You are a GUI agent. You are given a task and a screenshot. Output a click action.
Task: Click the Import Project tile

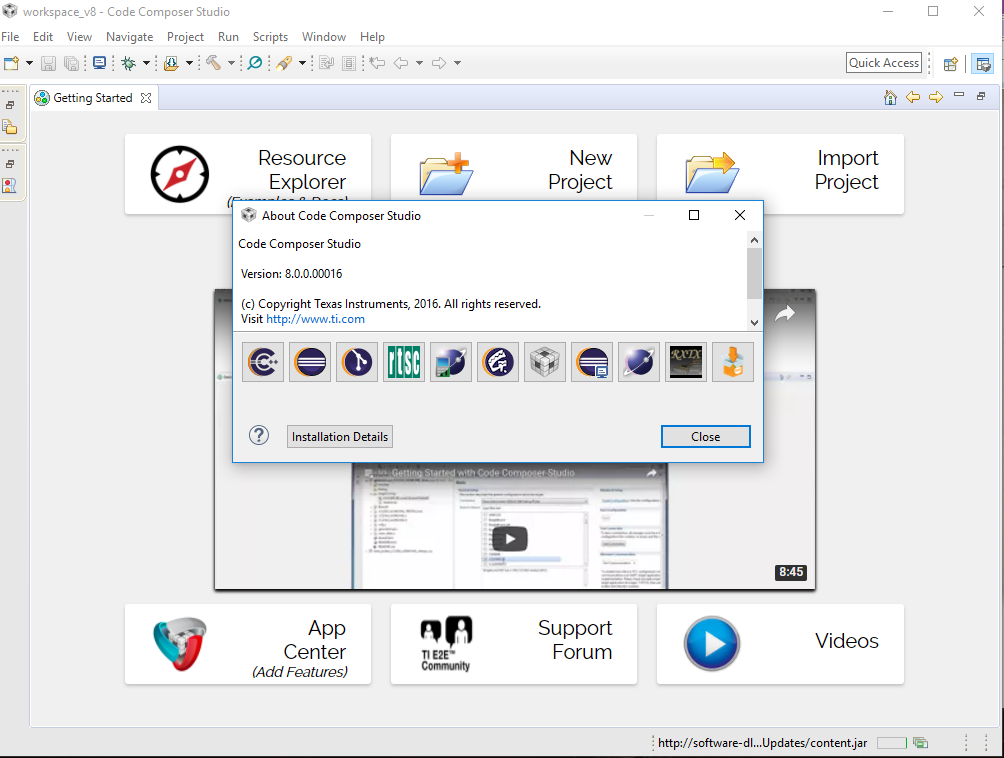[x=781, y=174]
